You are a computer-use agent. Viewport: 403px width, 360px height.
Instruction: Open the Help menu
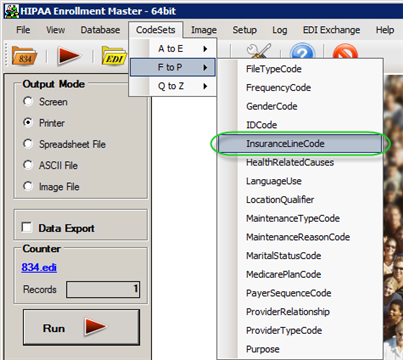(x=385, y=30)
